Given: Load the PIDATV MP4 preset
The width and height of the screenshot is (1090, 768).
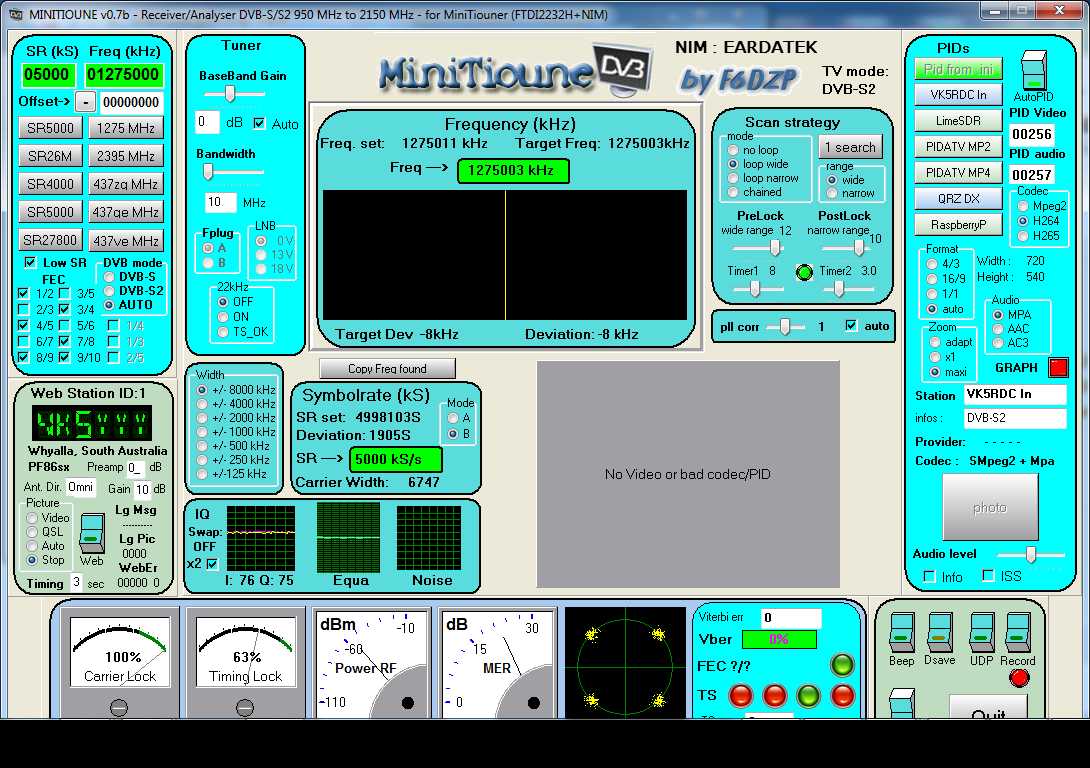Looking at the screenshot, I should (959, 172).
